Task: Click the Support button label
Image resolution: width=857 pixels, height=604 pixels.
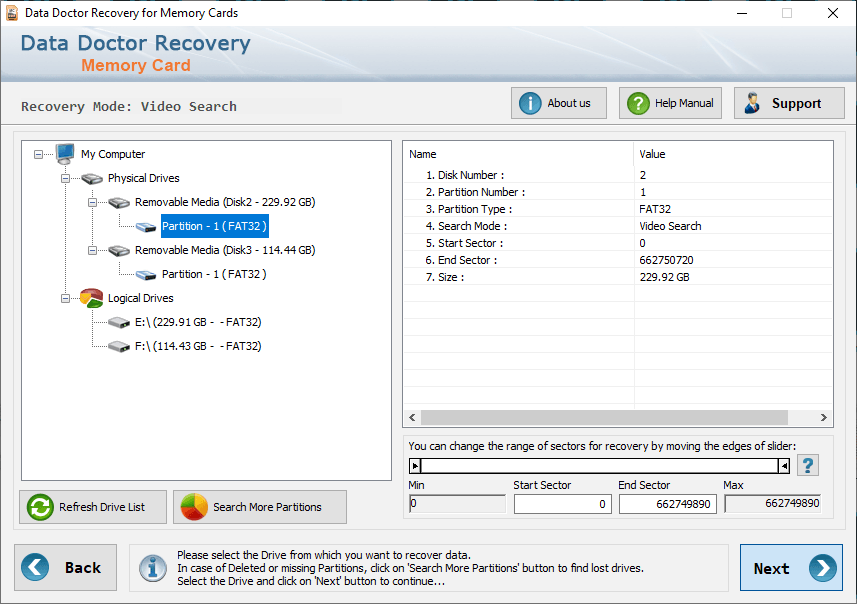Action: pos(796,103)
